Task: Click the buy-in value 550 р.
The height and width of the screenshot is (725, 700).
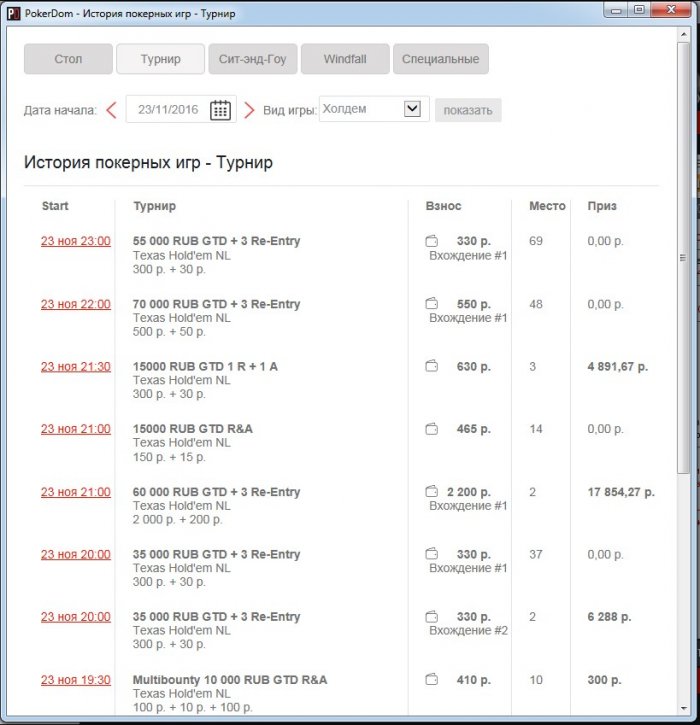Action: click(474, 304)
